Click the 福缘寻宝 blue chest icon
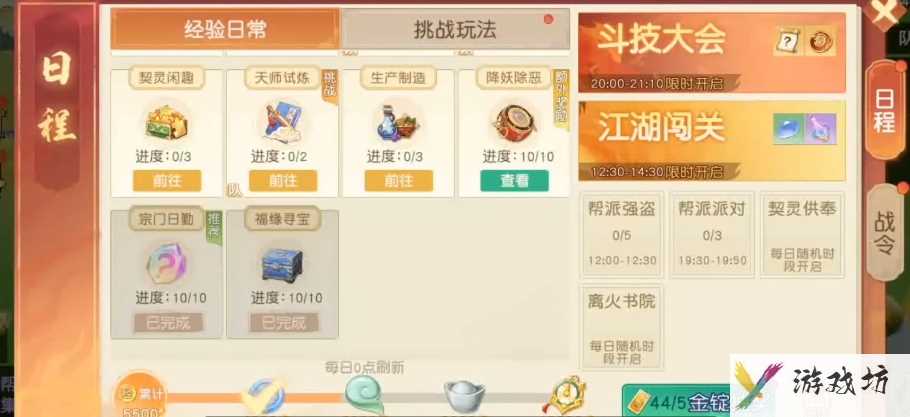 pyautogui.click(x=282, y=264)
